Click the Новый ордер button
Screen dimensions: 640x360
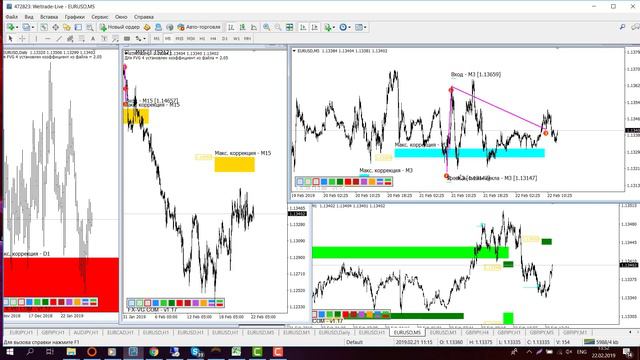coord(120,27)
